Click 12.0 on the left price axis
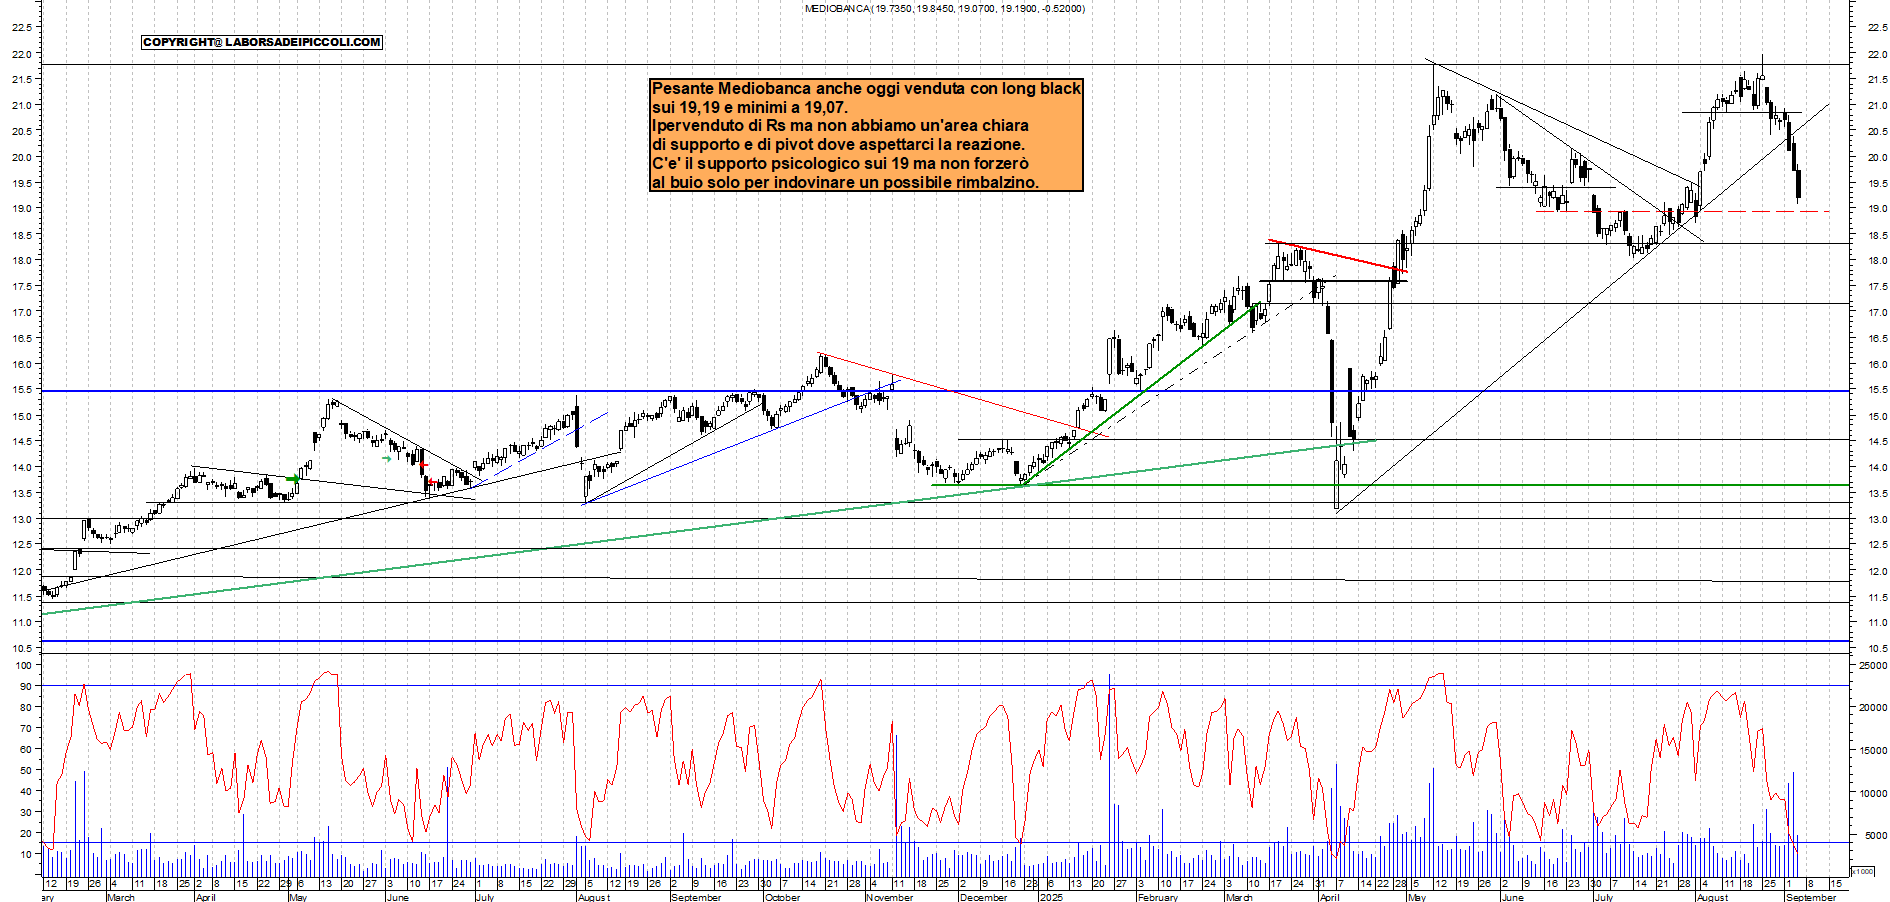 pyautogui.click(x=21, y=571)
